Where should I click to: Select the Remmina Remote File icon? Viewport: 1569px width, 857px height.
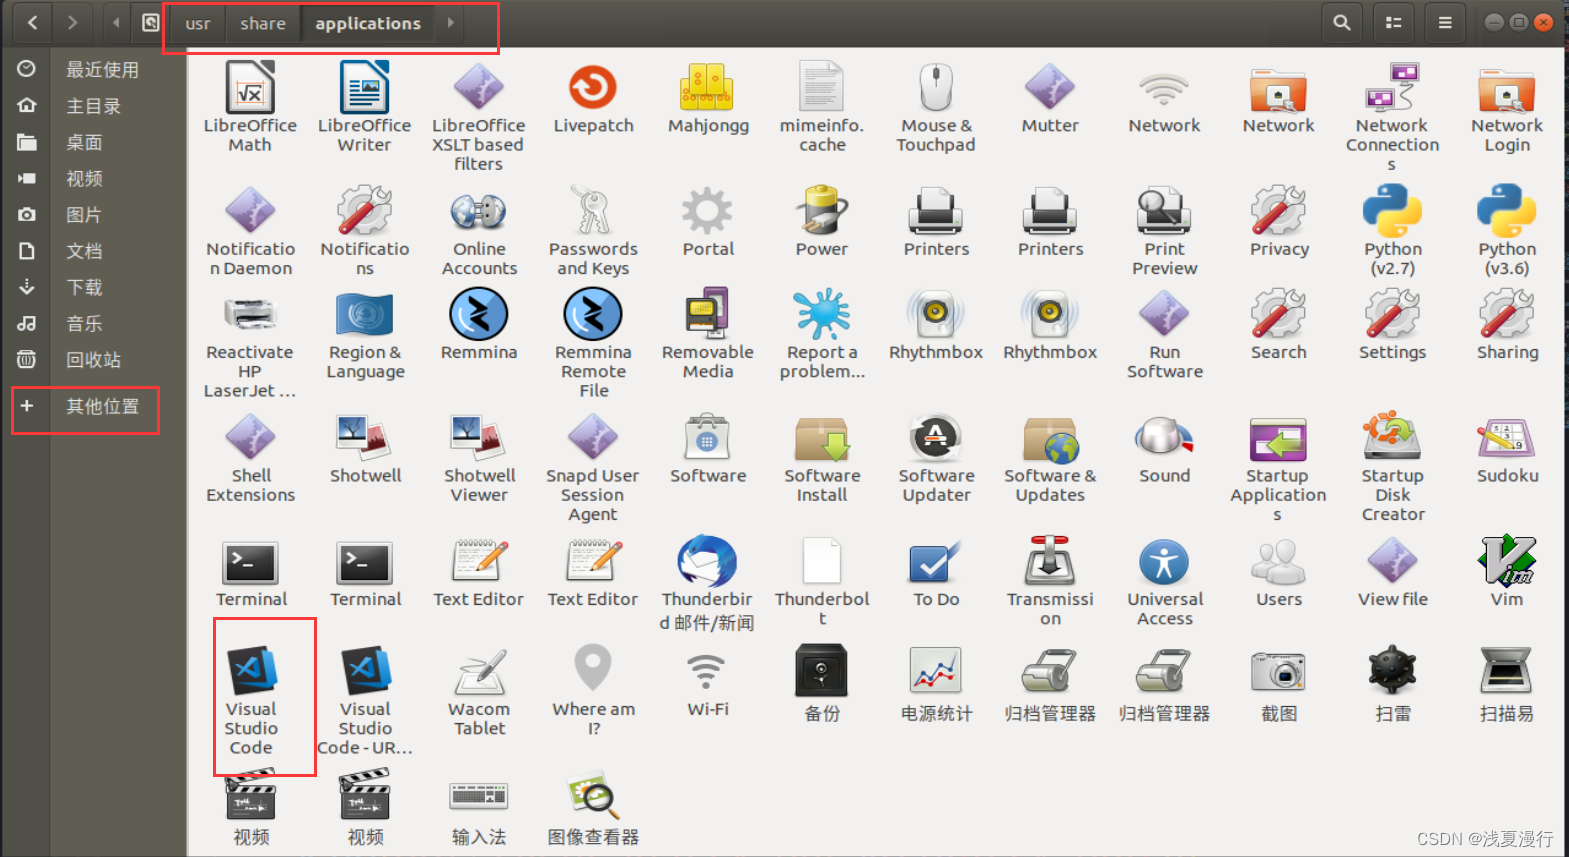(593, 314)
